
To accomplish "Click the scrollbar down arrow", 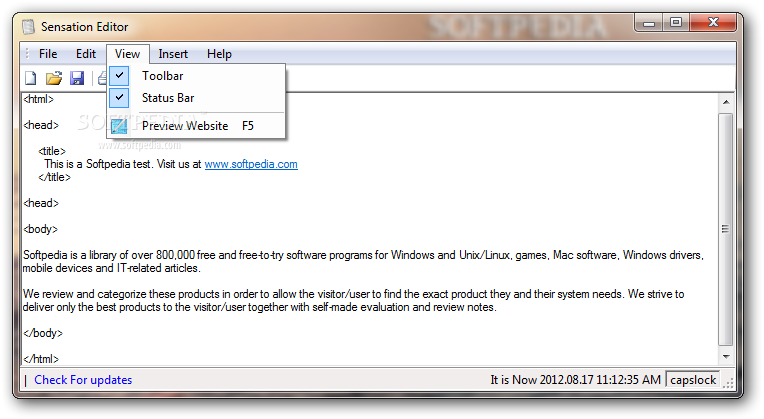I will (726, 357).
